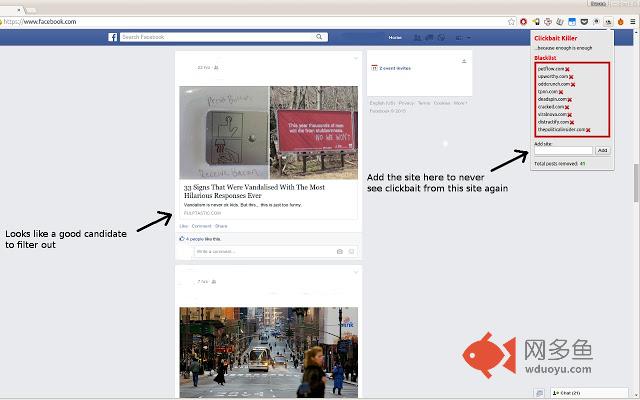Click the Add site text field
Image resolution: width=640 pixels, height=400 pixels.
pyautogui.click(x=563, y=151)
